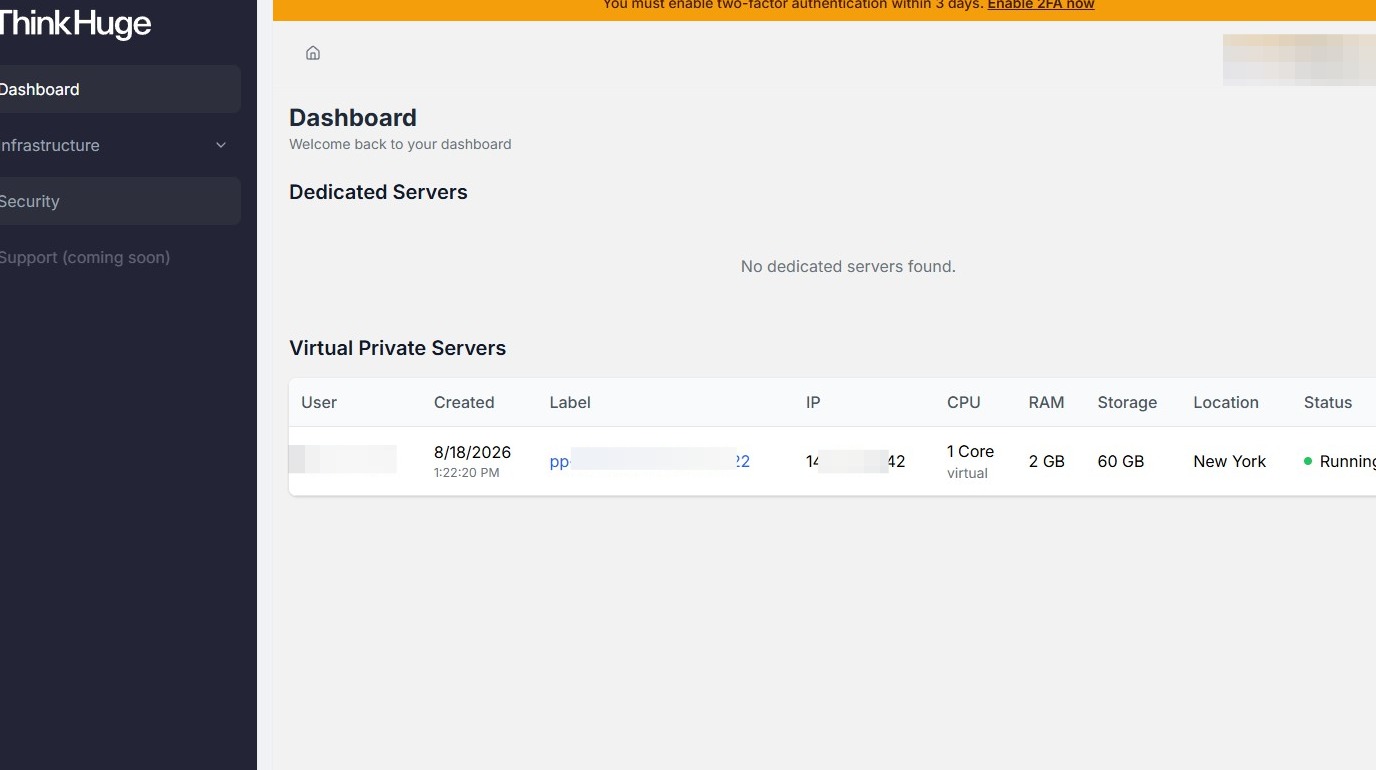1376x770 pixels.
Task: Click the home breadcrumb icon
Action: tap(313, 53)
